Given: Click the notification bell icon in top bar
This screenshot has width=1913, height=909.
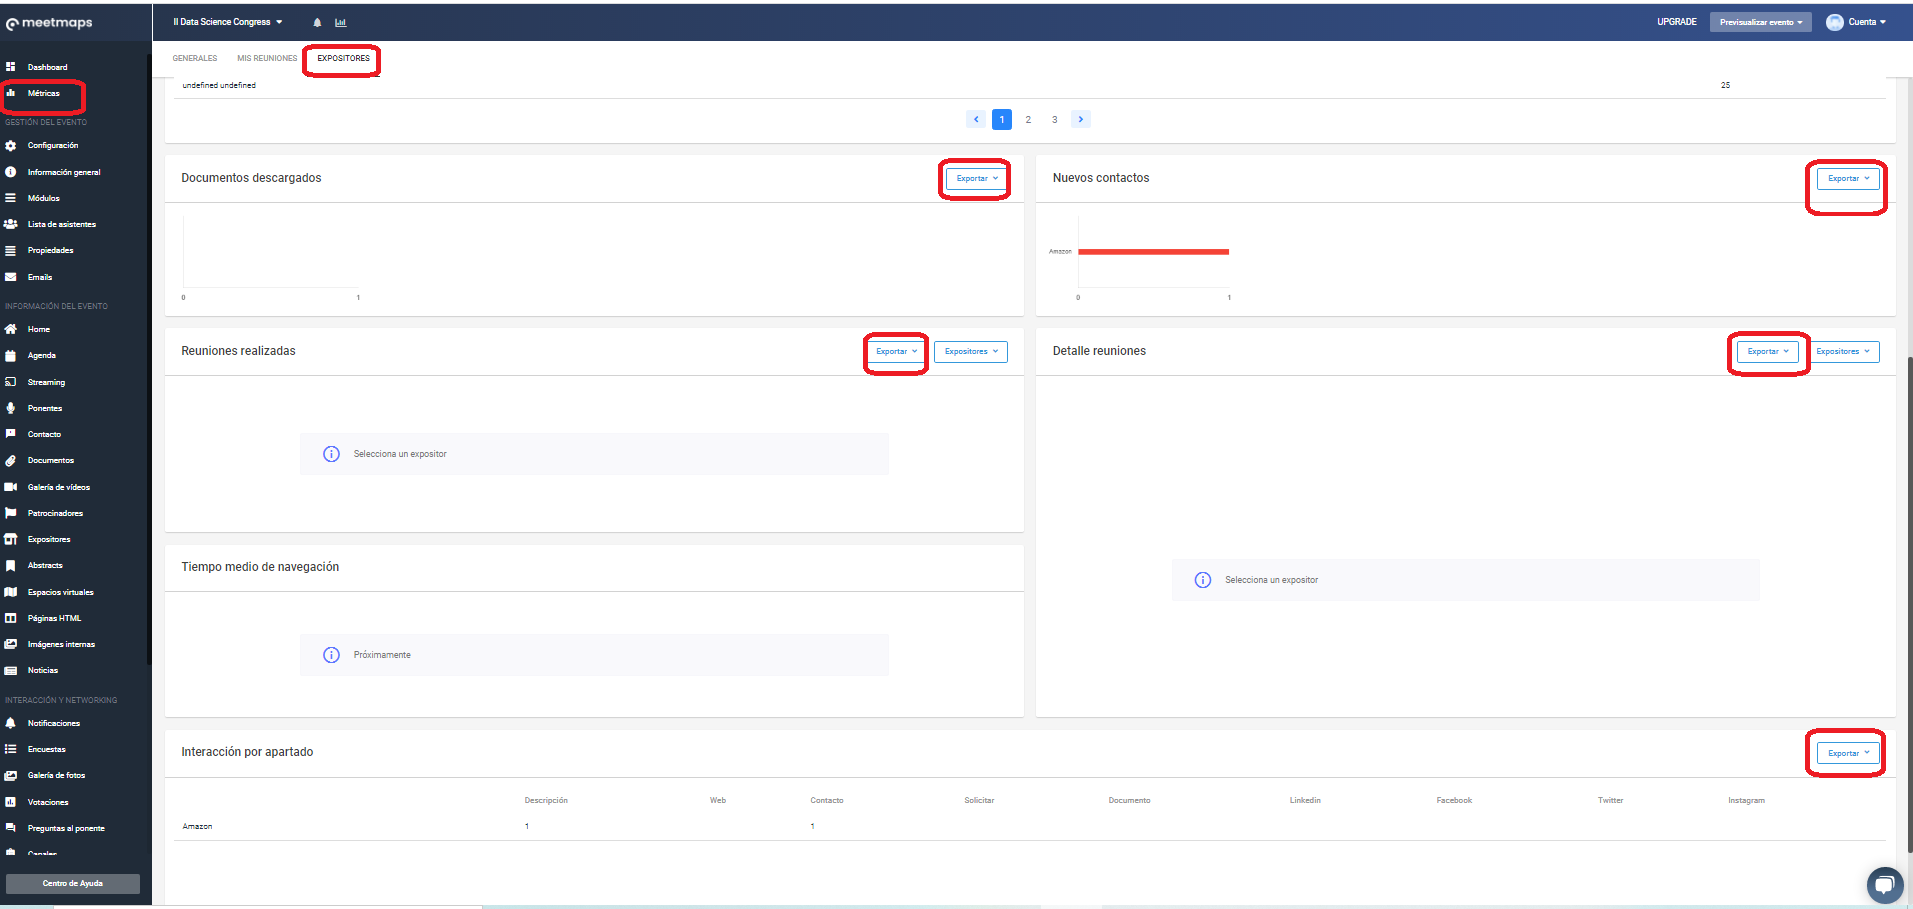Looking at the screenshot, I should pyautogui.click(x=317, y=22).
